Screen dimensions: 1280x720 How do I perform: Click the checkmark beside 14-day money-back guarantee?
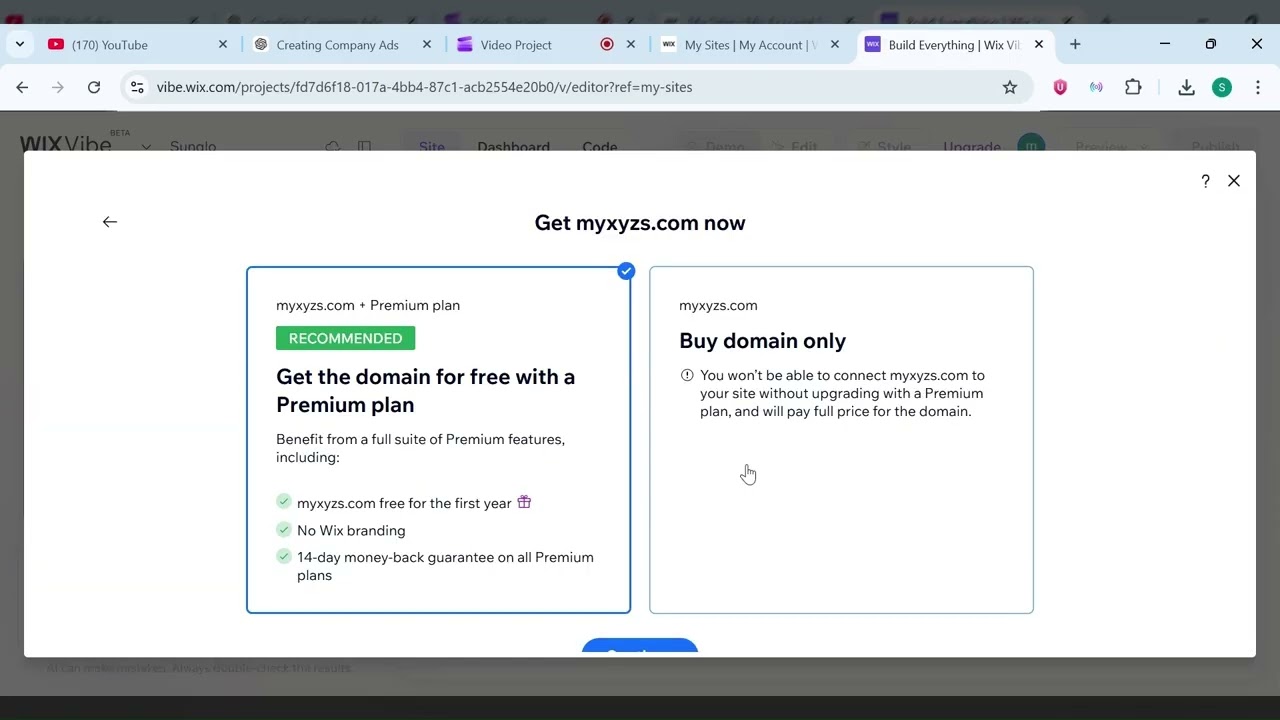click(284, 556)
